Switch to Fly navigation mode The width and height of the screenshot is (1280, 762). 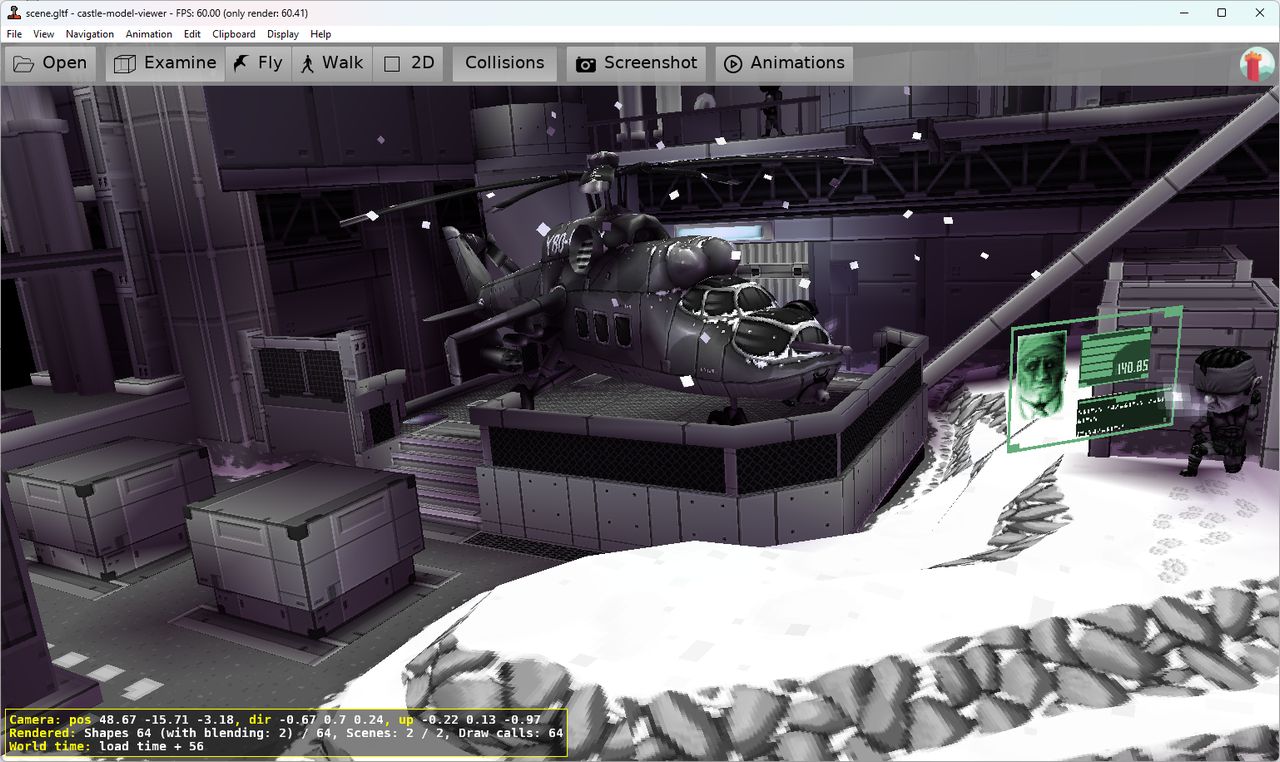pyautogui.click(x=258, y=63)
